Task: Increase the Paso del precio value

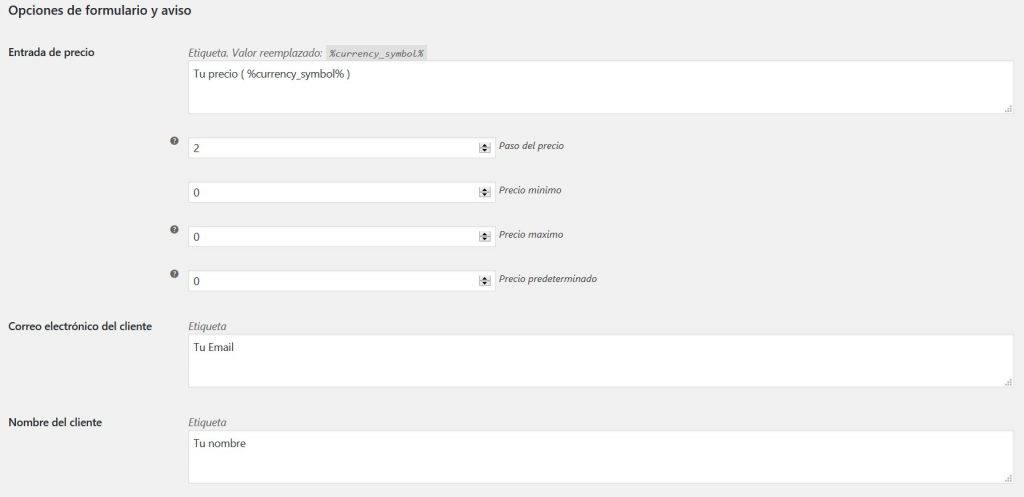Action: (485, 144)
